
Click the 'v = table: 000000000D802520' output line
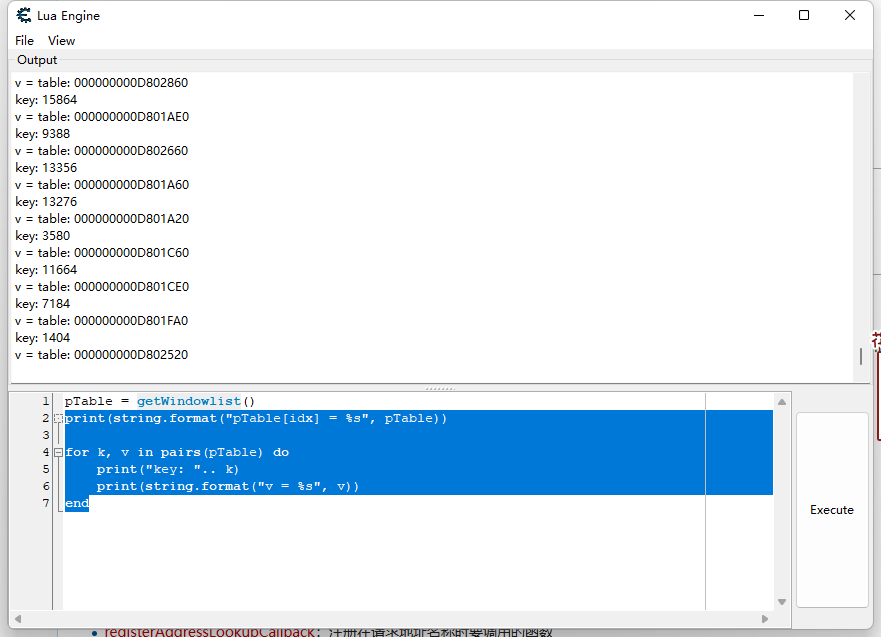pos(102,355)
